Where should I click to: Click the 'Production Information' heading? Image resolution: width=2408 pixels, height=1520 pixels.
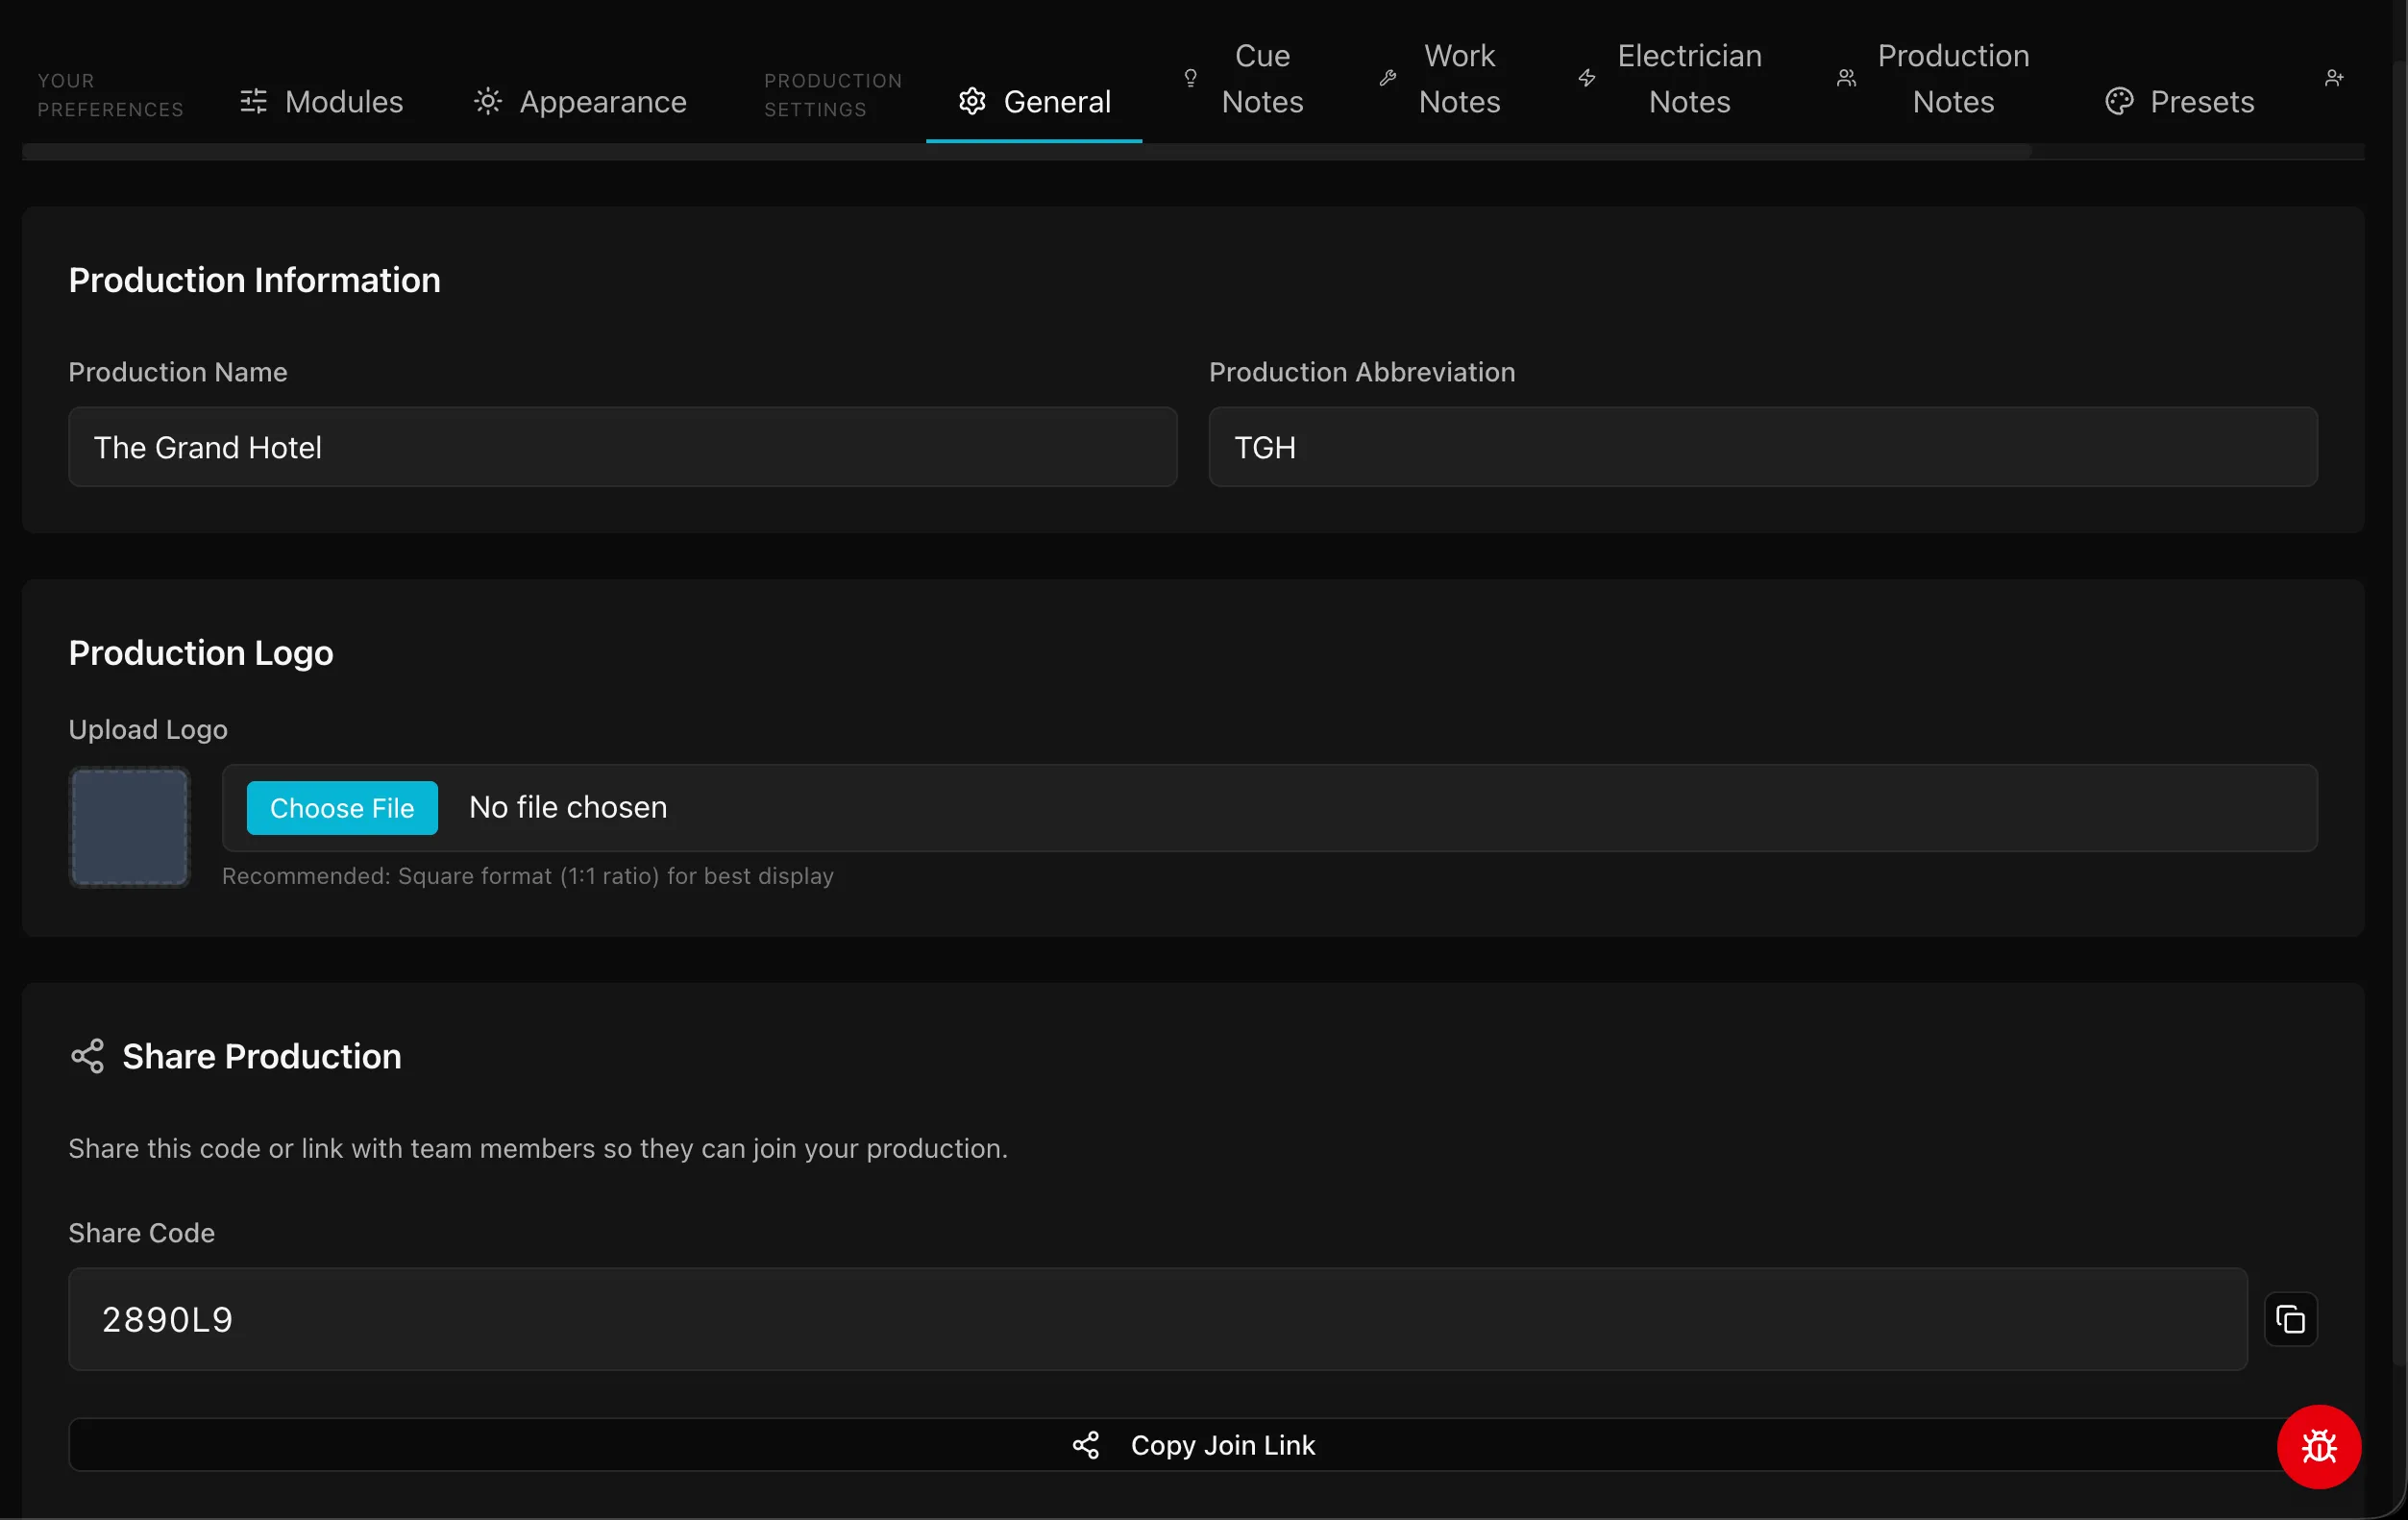[x=254, y=280]
